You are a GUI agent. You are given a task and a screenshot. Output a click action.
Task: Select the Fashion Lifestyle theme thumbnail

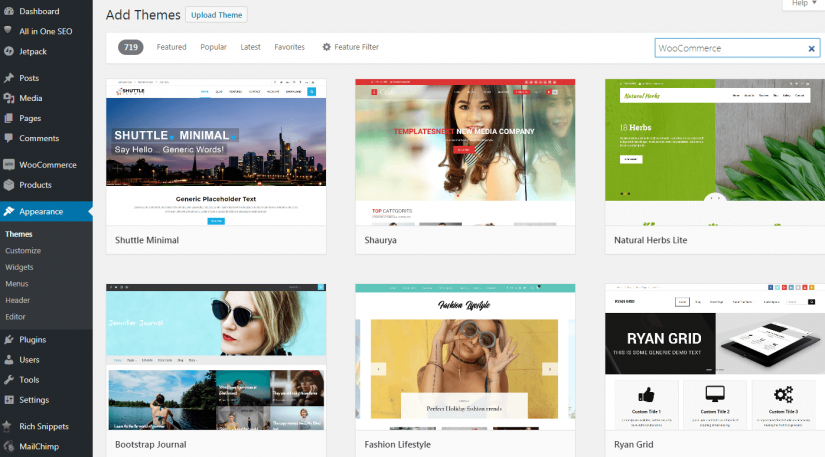tap(465, 357)
